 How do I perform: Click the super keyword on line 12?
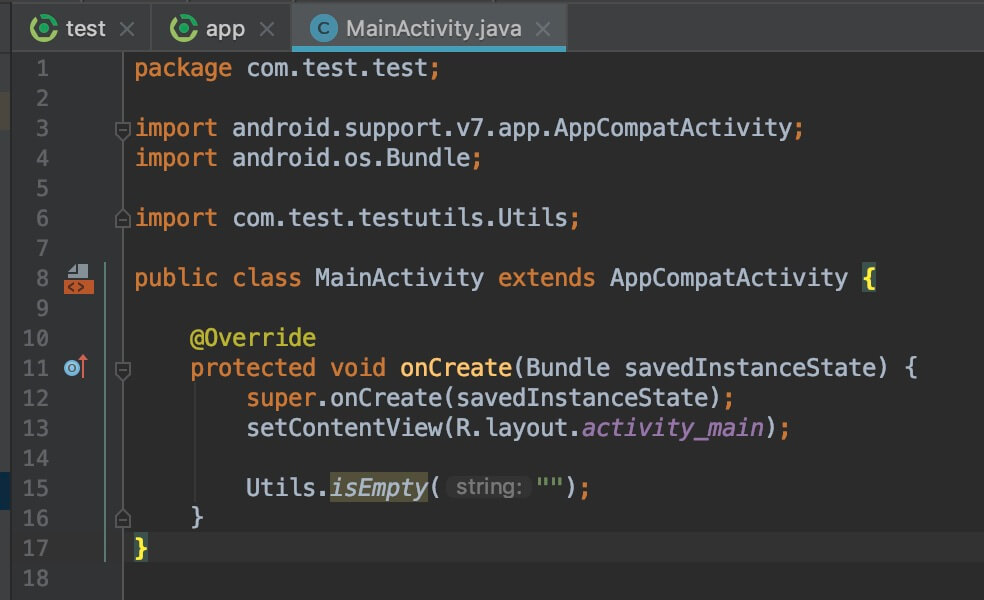tap(281, 399)
